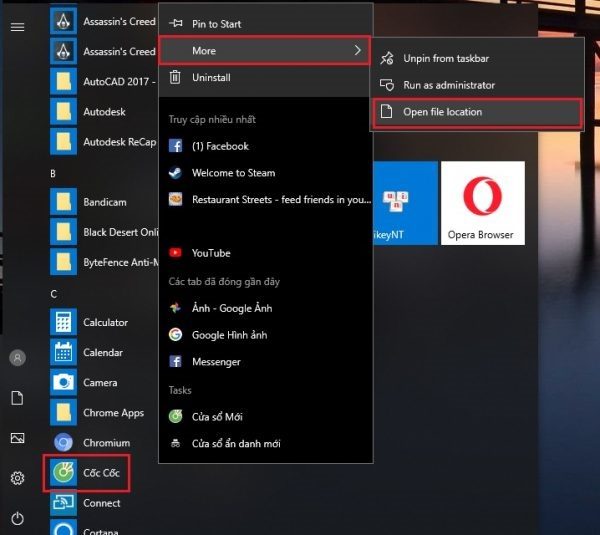The height and width of the screenshot is (535, 600).
Task: Select Unpin from taskbar
Action: pos(477,58)
